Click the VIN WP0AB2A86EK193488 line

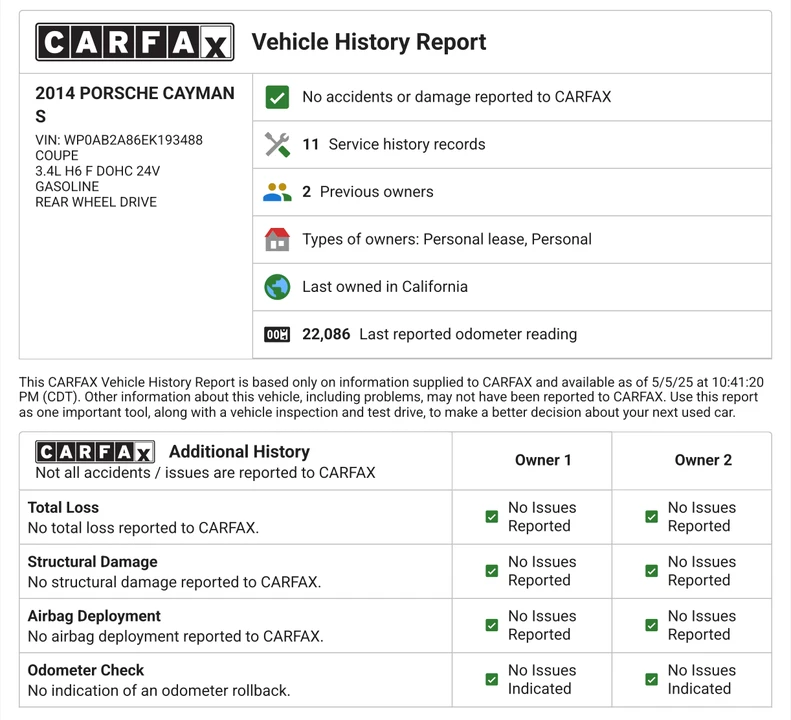119,140
